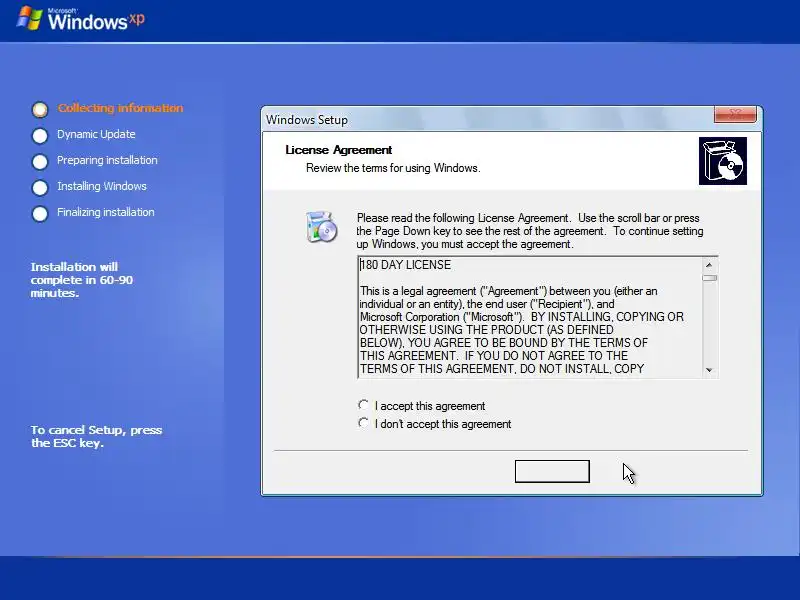Click the "180 DAY LICENSE" heading text

(406, 265)
